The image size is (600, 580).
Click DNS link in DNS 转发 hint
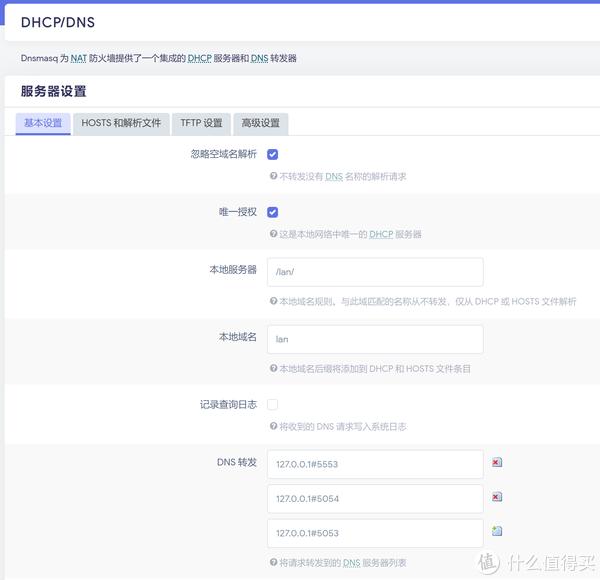352,563
